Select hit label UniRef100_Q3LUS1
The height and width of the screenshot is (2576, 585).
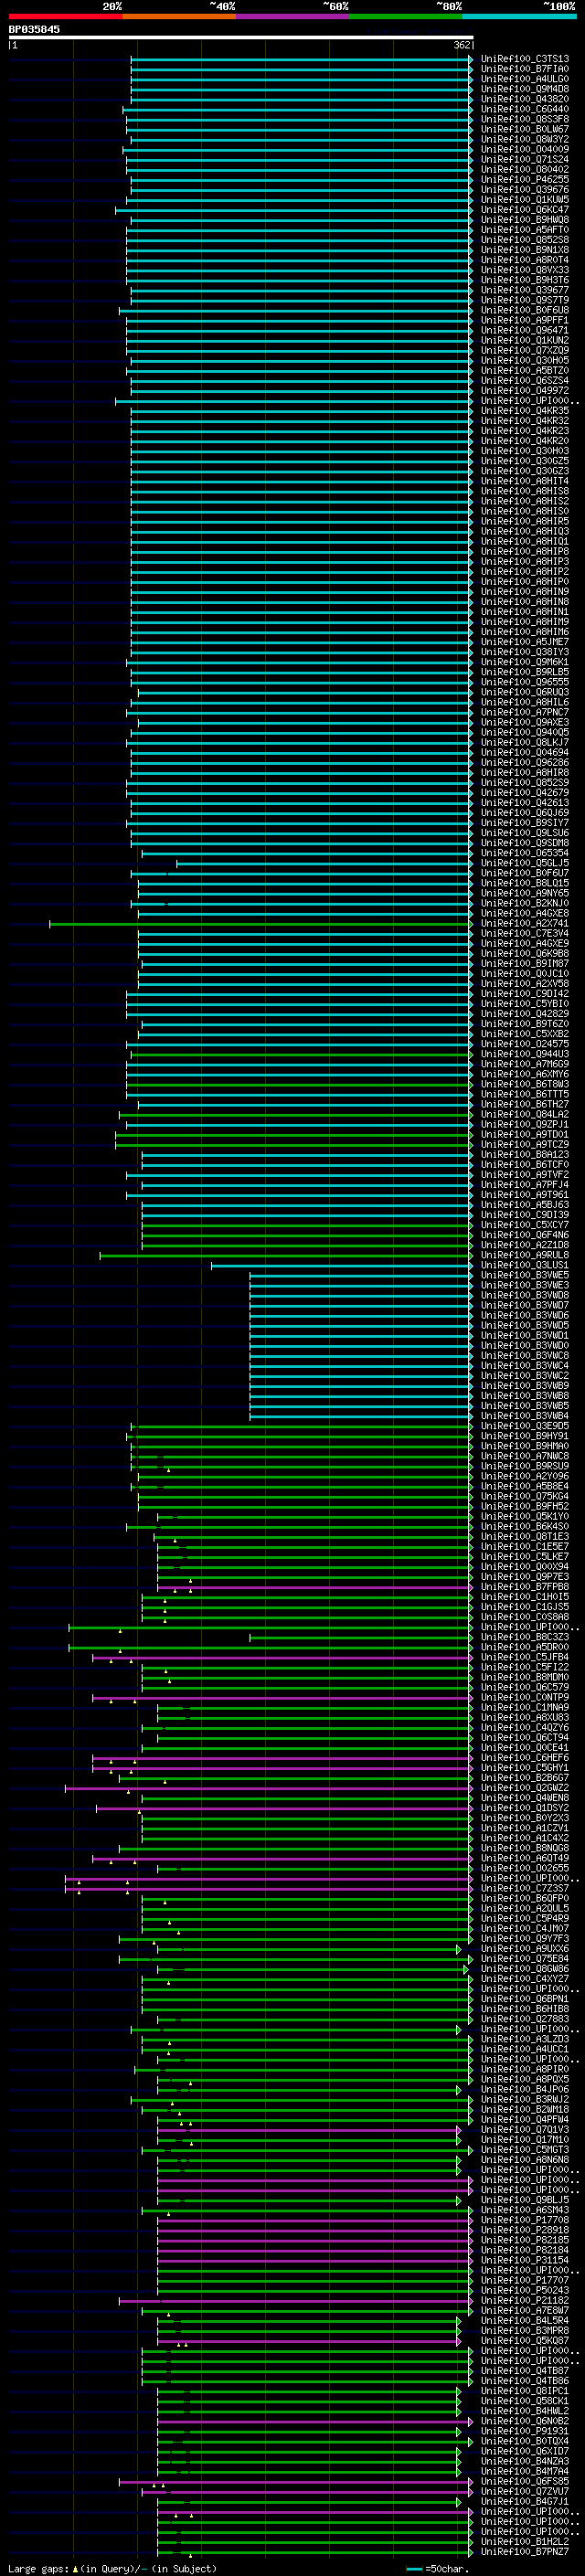pyautogui.click(x=525, y=1265)
